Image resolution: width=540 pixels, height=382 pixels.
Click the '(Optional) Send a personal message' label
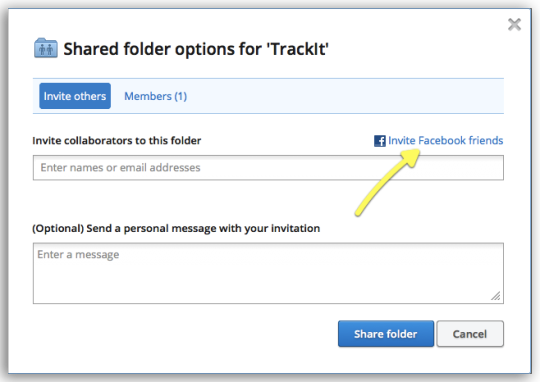[x=176, y=228]
